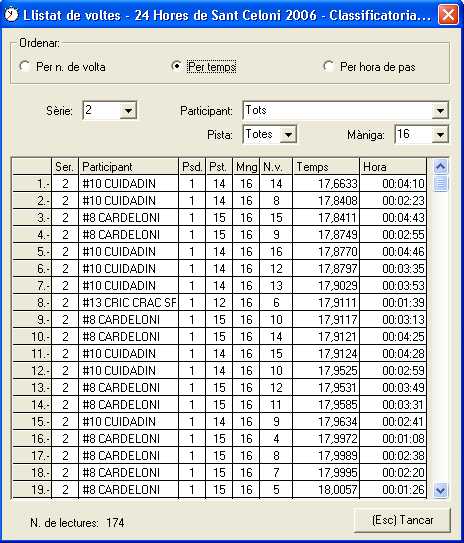This screenshot has width=464, height=543.
Task: Open the Sèrie dropdown
Action: [128, 110]
